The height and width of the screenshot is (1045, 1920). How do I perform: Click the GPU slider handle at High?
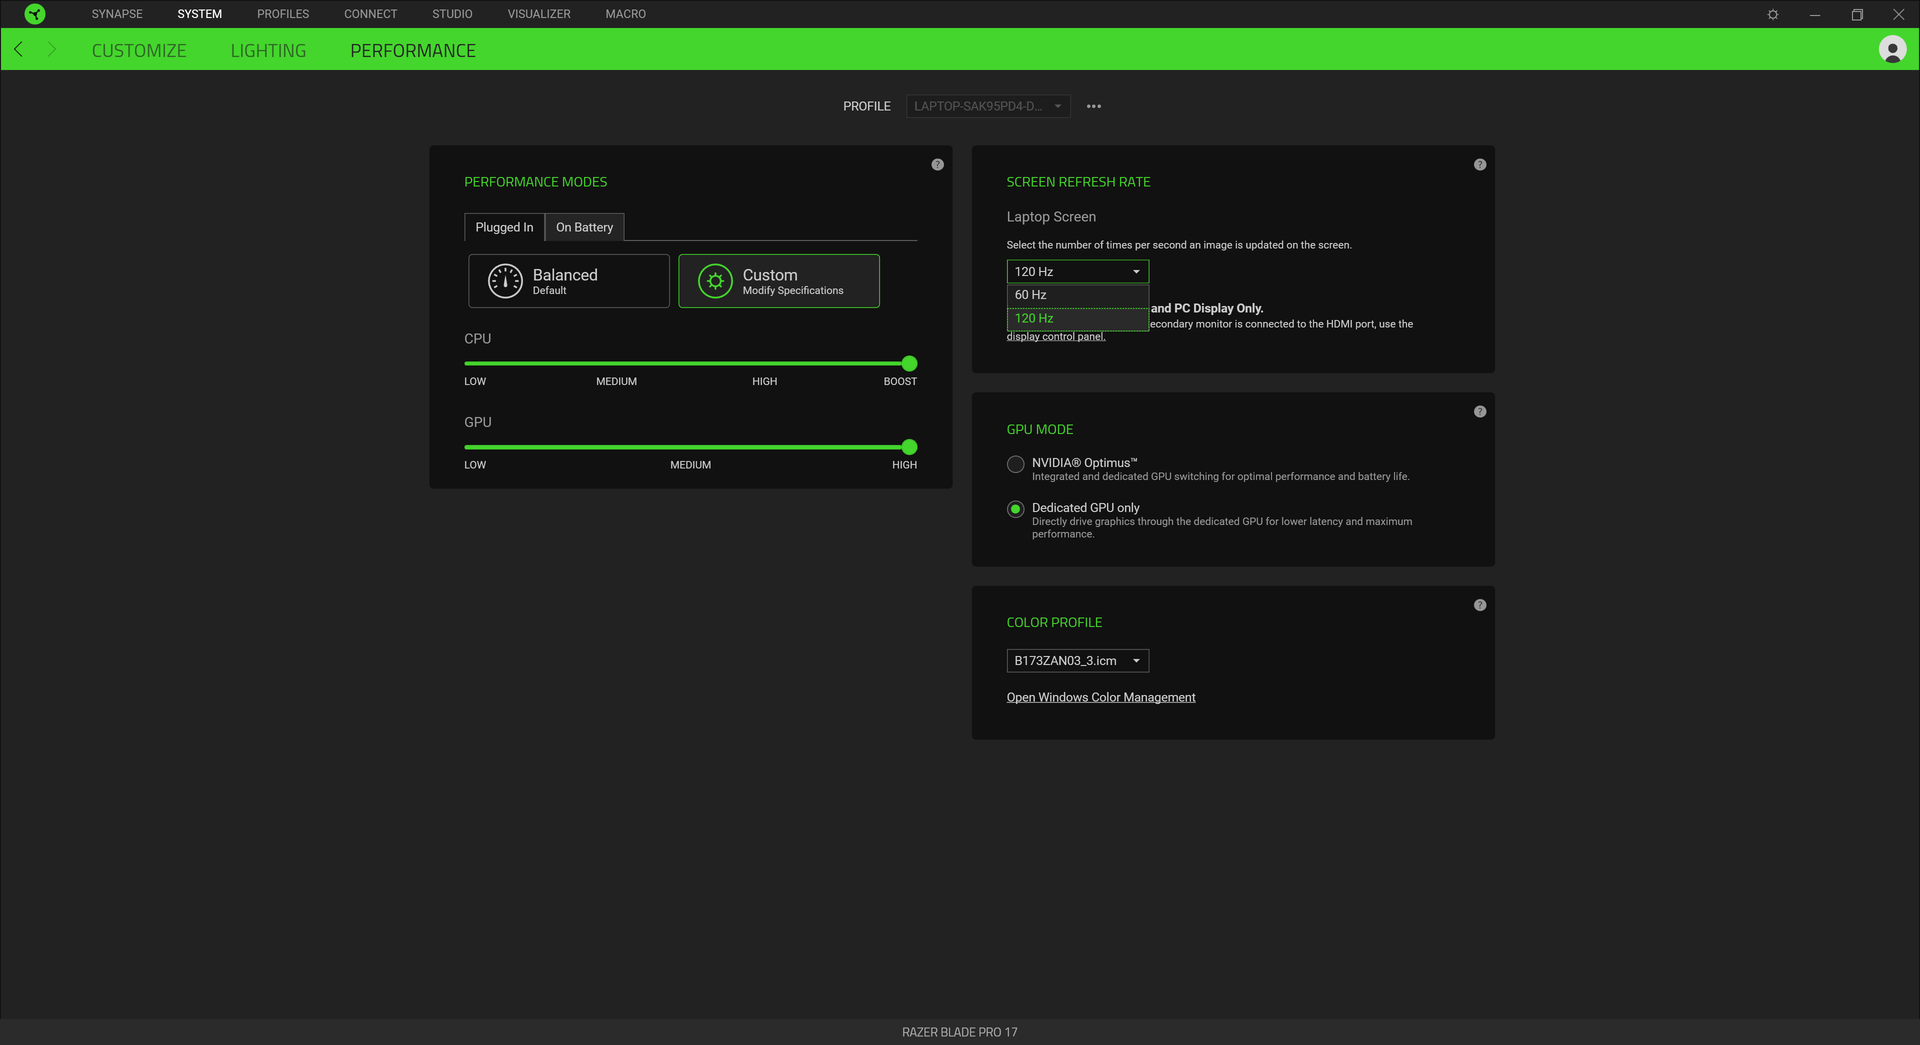click(909, 447)
